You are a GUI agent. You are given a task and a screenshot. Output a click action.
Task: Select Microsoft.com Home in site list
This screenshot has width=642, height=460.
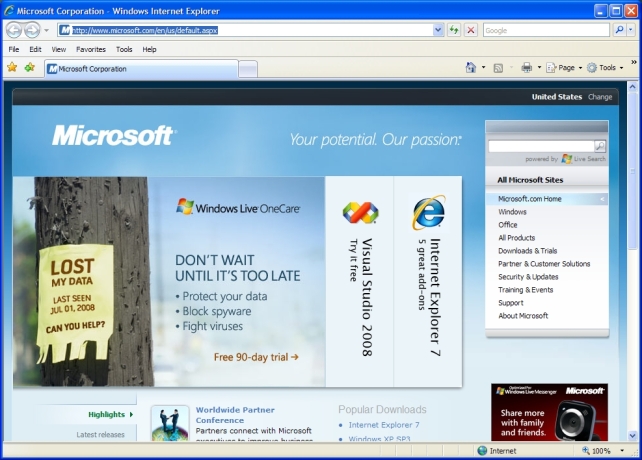pos(546,199)
